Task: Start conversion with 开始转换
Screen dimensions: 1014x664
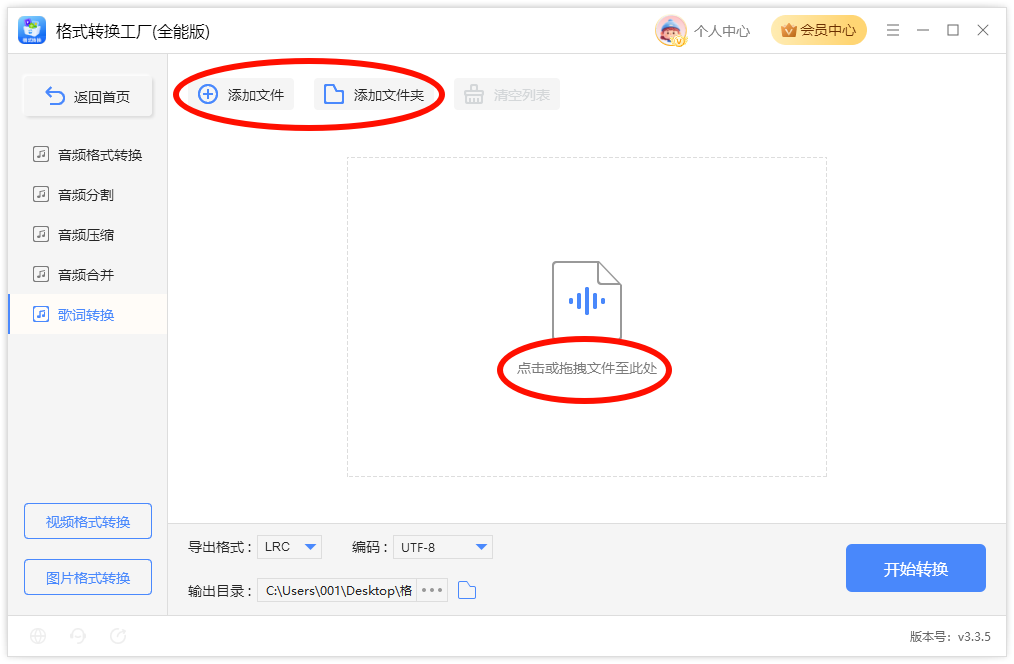Action: point(916,568)
